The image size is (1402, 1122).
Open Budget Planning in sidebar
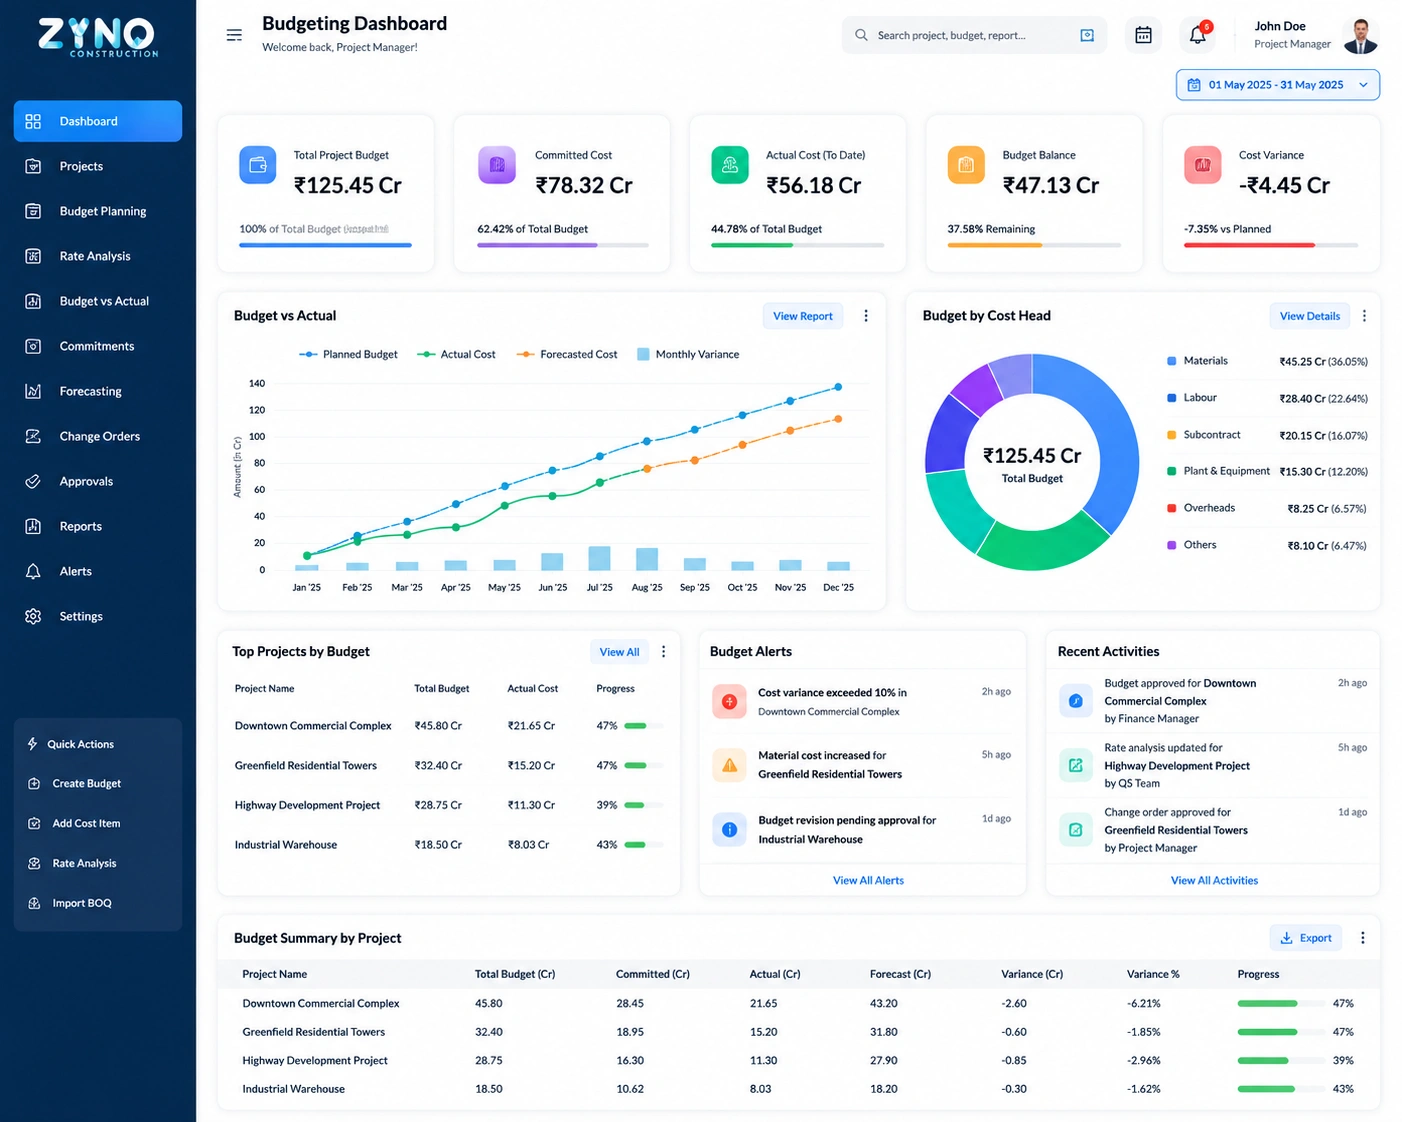(98, 211)
